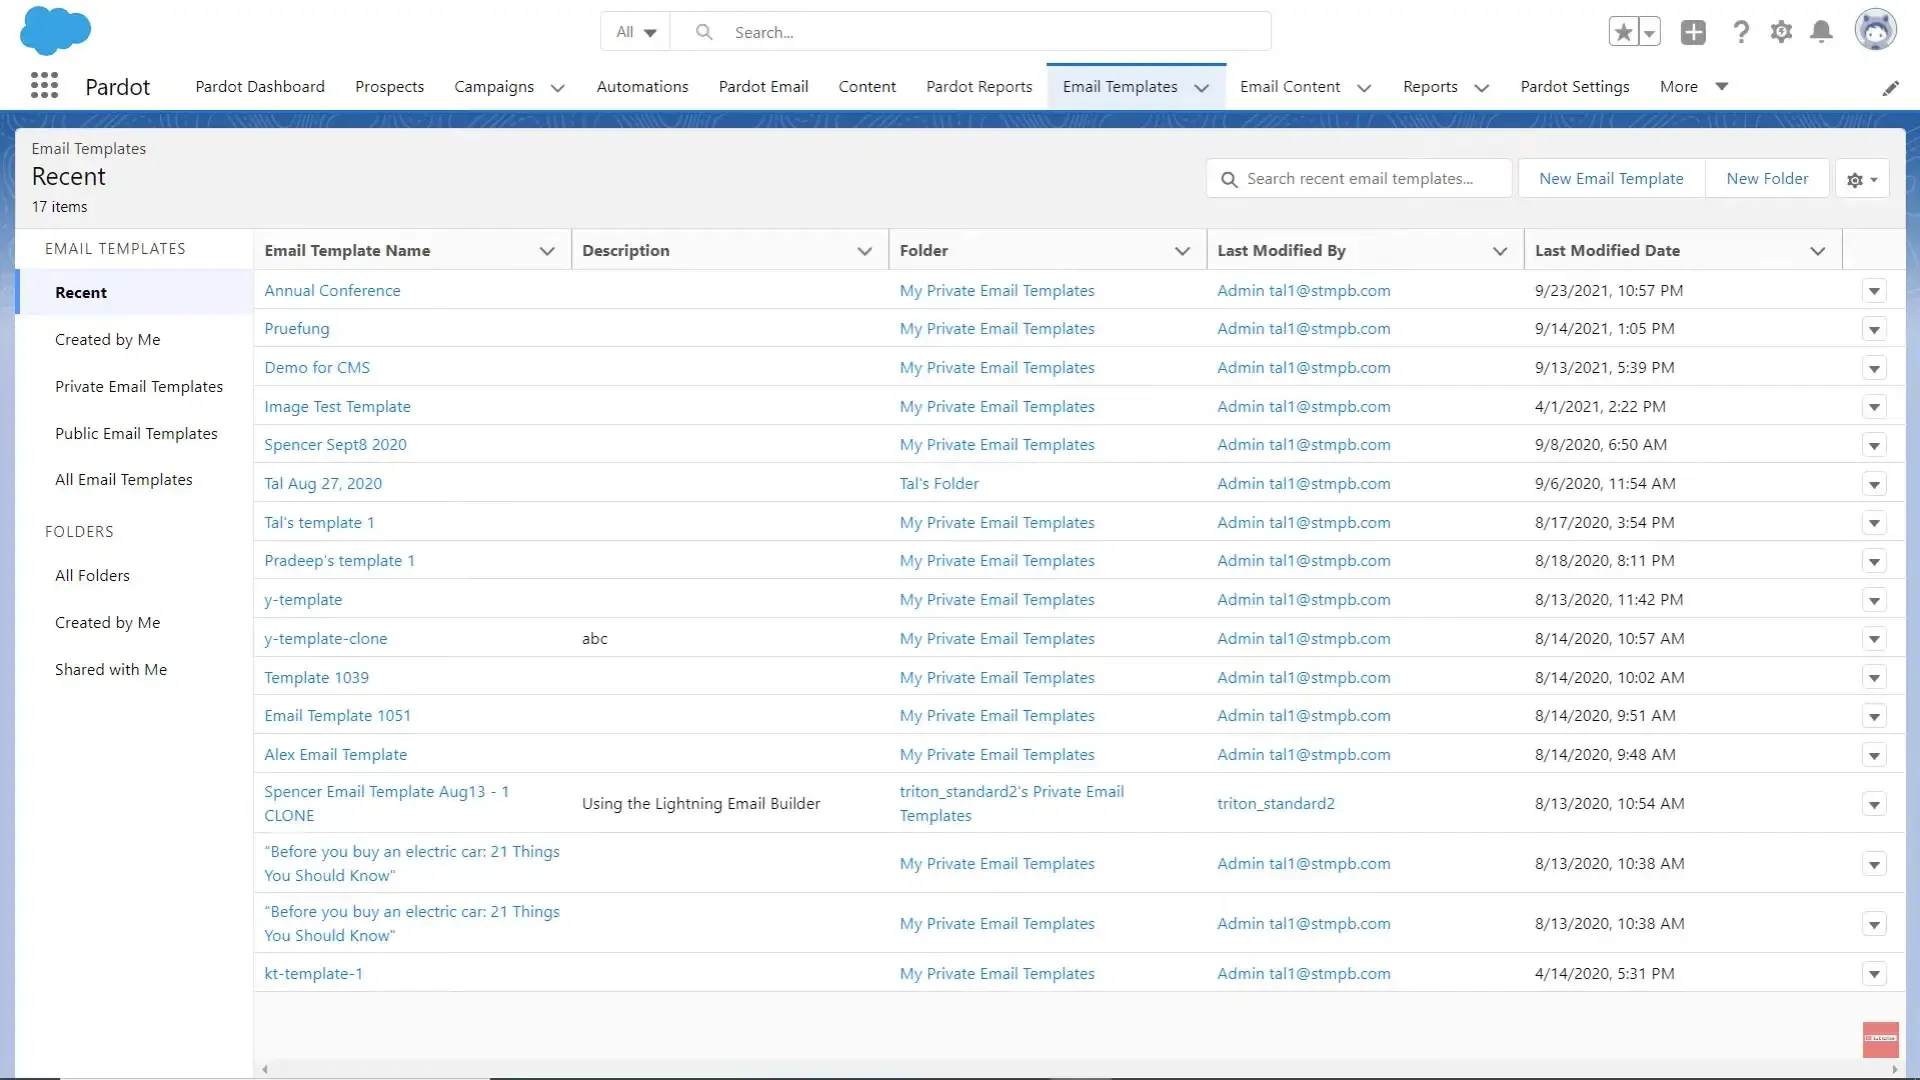Open the More navigation menu
1920x1080 pixels.
(1694, 87)
